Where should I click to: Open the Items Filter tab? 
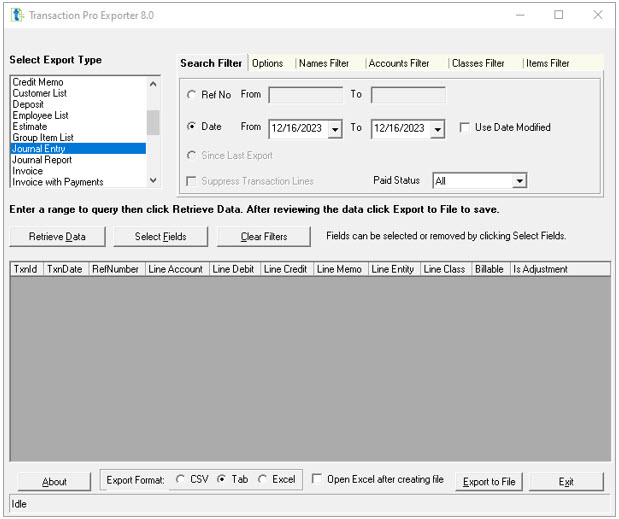(548, 63)
